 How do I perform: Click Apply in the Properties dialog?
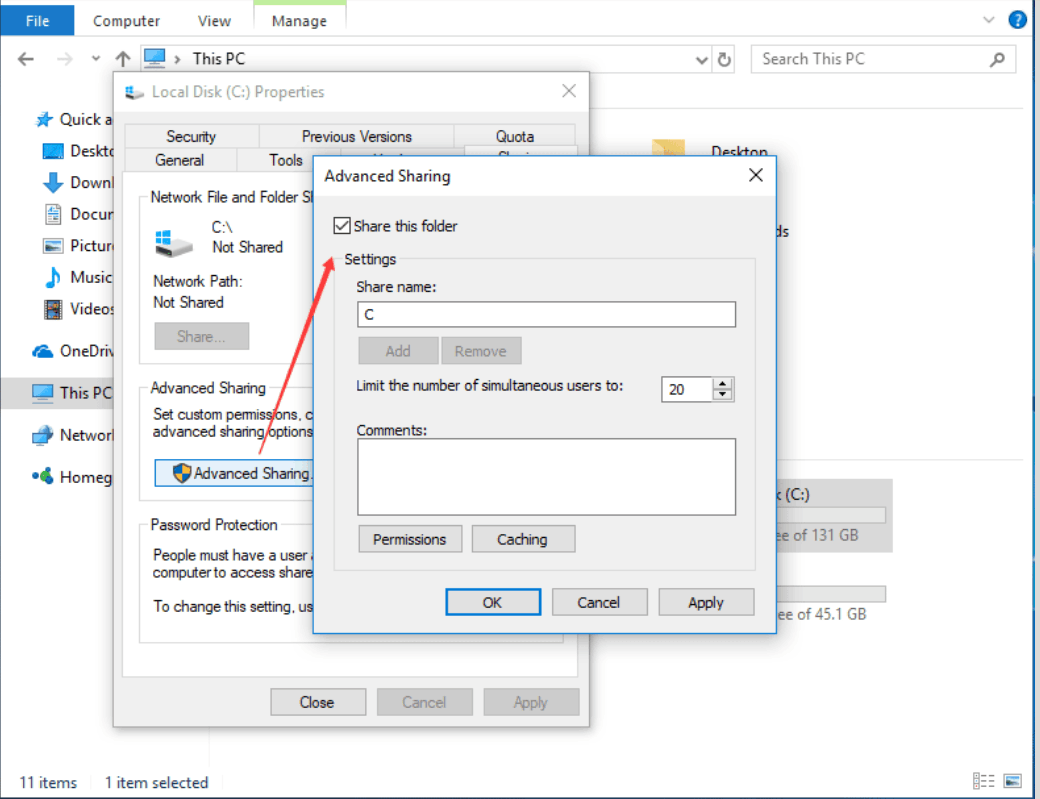coord(531,702)
